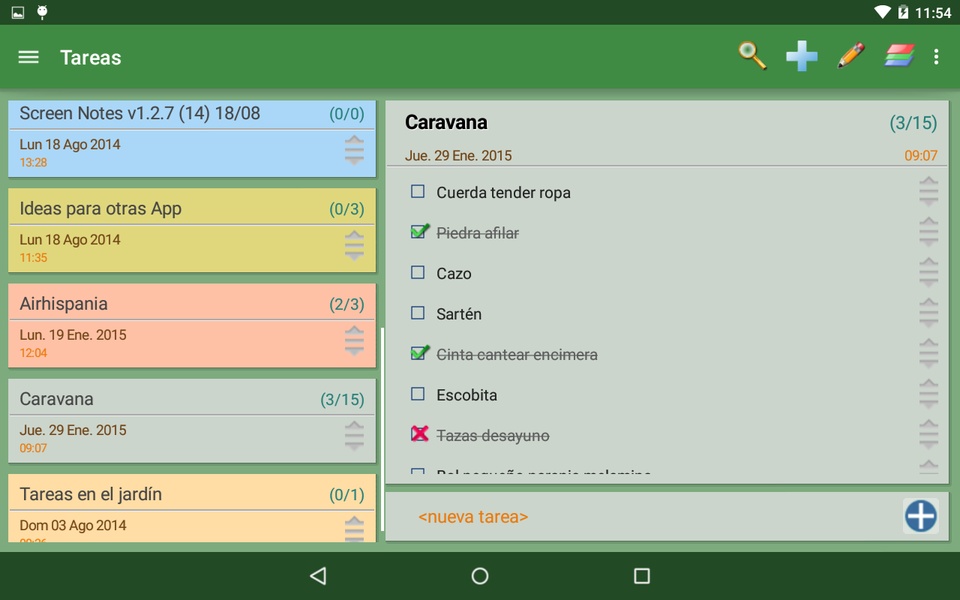This screenshot has width=960, height=600.
Task: Tap the (3/15) counter in detail header
Action: coord(913,123)
